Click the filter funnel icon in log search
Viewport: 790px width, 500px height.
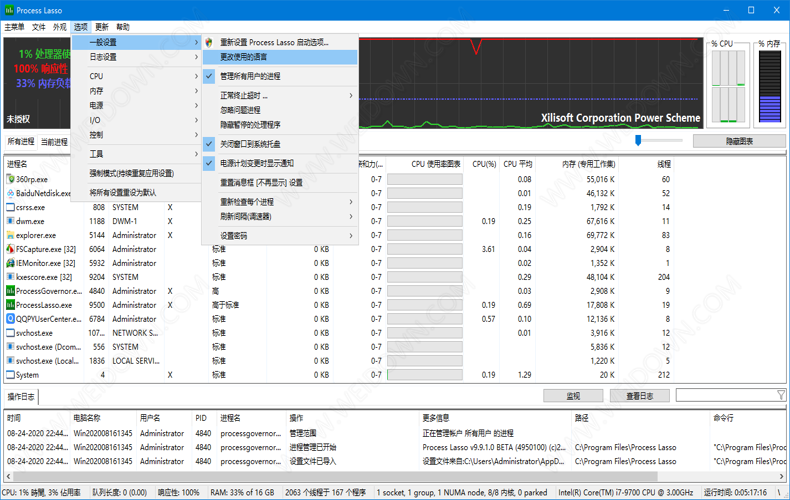[781, 396]
